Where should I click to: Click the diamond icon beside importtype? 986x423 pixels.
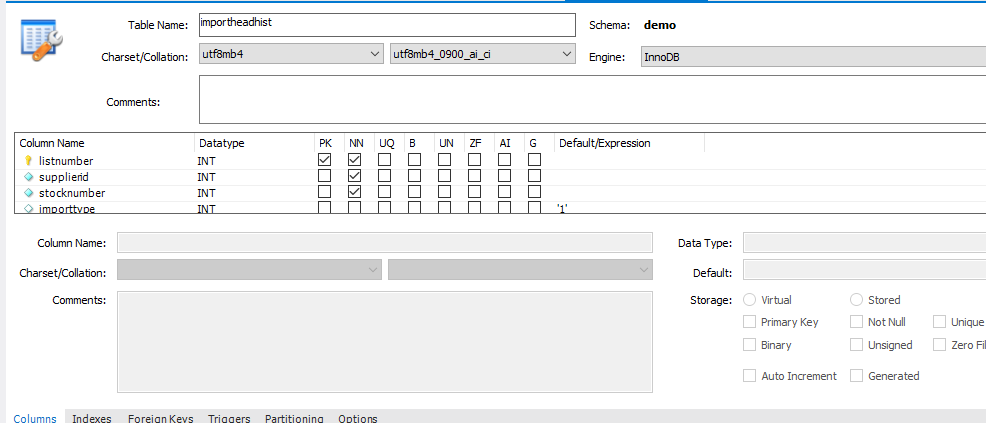[x=28, y=208]
